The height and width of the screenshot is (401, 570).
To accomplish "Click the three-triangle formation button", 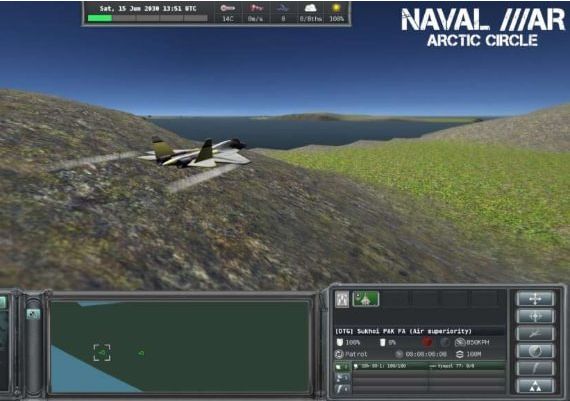I will (535, 386).
